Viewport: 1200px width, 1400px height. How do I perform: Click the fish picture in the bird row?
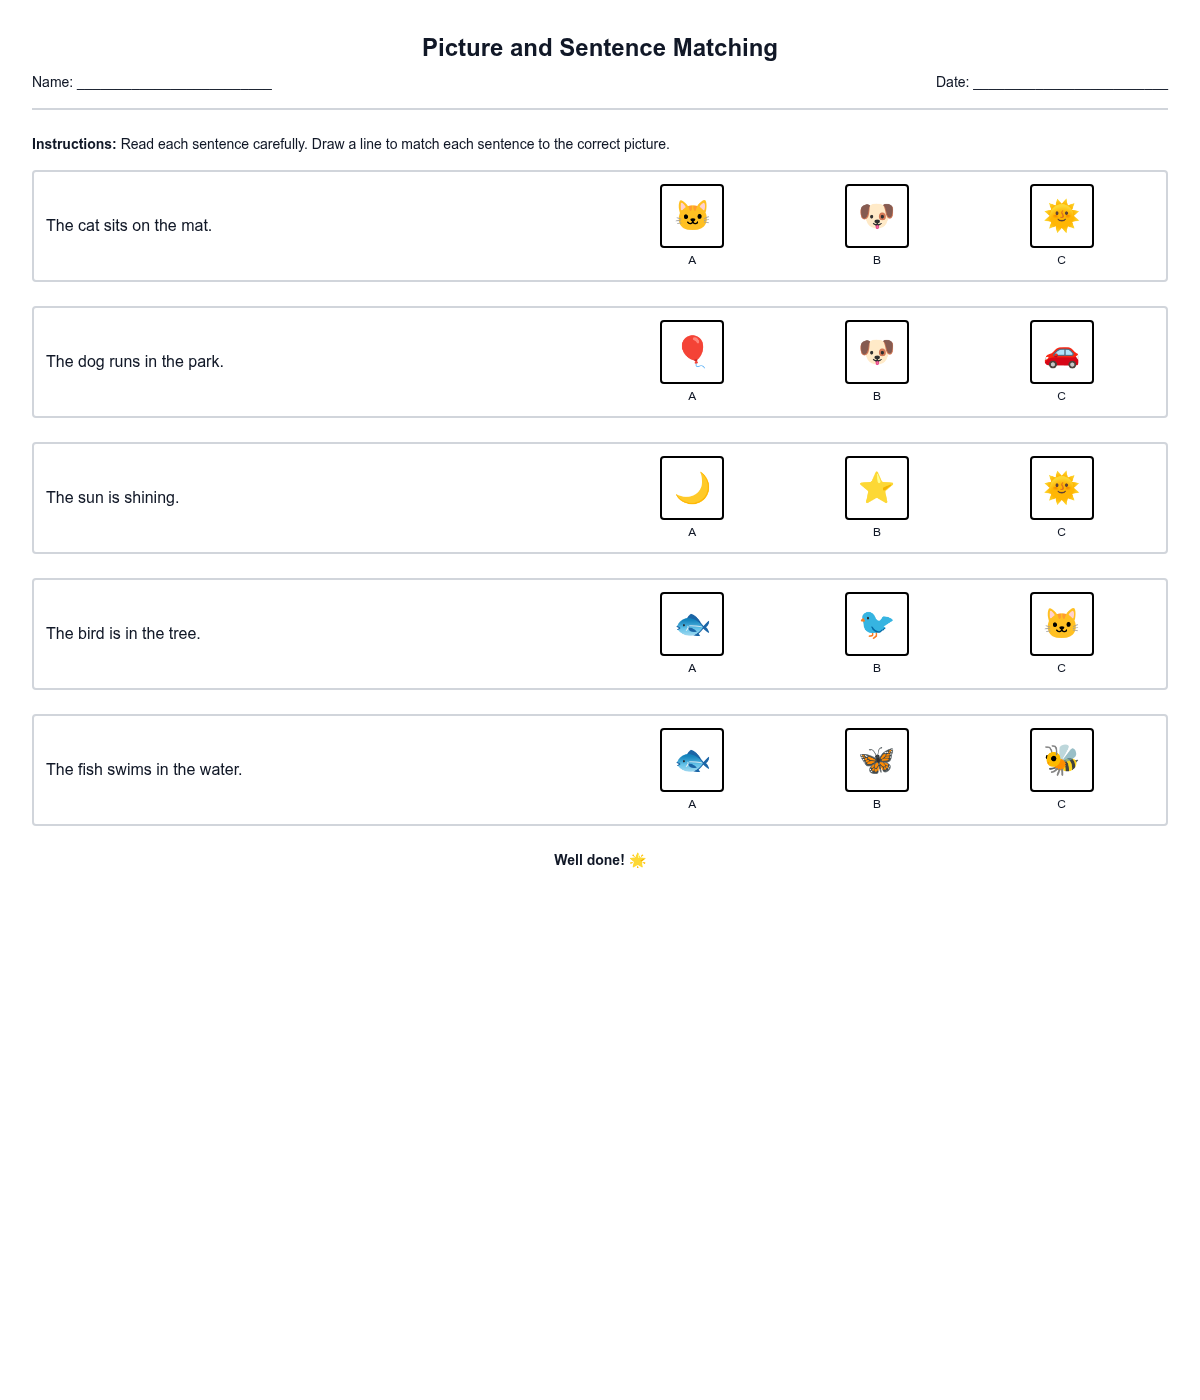pos(692,624)
